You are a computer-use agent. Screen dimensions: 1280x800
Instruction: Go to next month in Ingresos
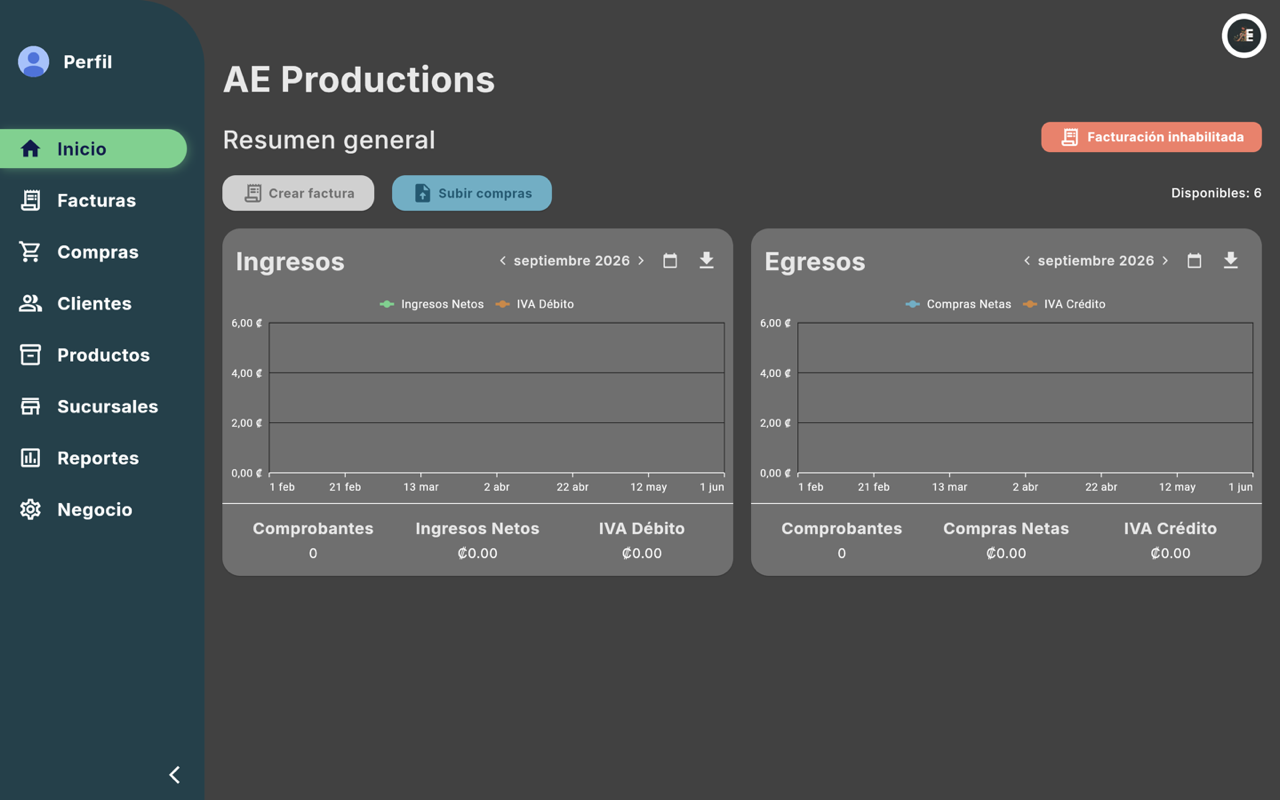coord(641,261)
